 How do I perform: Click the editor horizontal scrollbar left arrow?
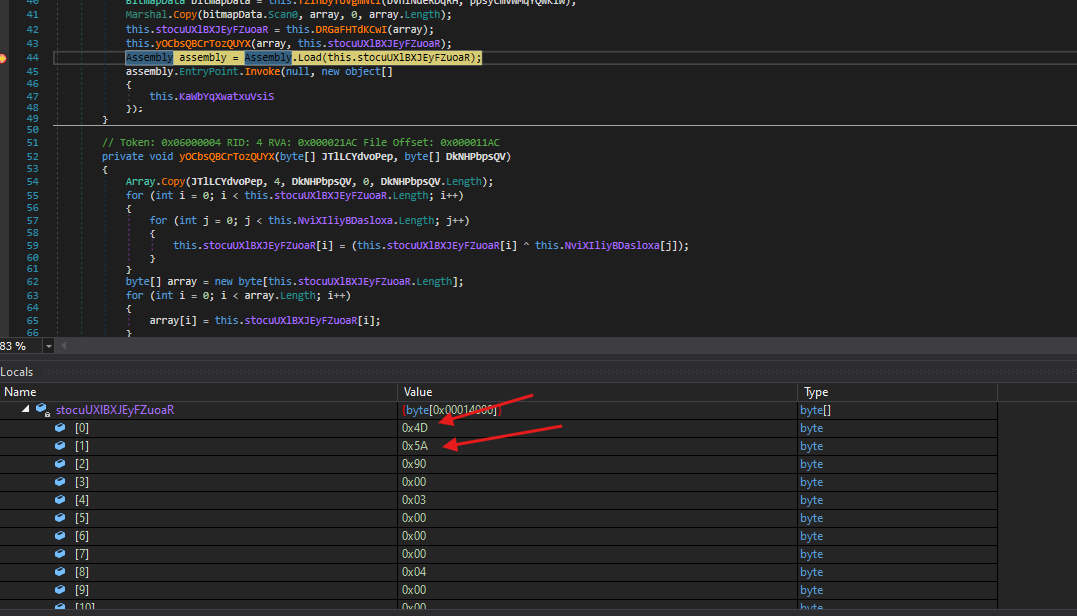pos(63,346)
